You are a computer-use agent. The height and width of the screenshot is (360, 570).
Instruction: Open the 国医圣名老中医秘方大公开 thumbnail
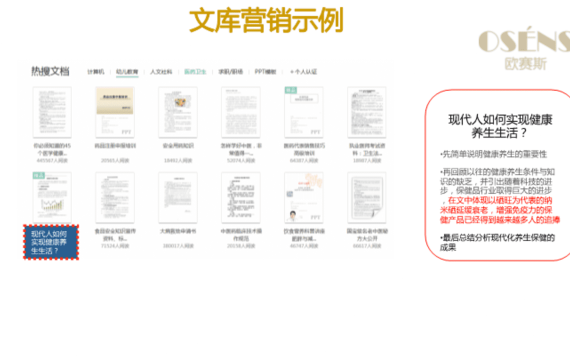pos(366,197)
